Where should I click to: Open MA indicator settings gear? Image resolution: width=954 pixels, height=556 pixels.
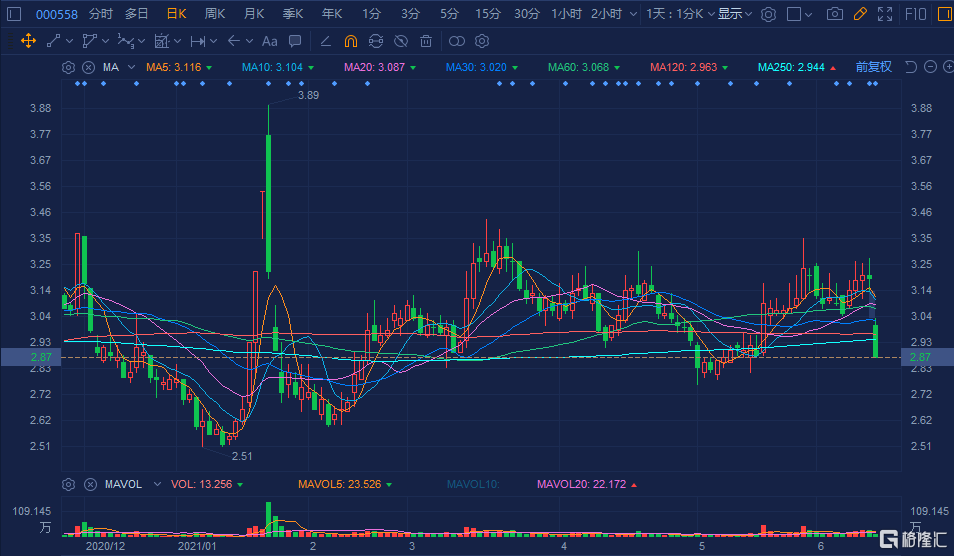pos(69,68)
